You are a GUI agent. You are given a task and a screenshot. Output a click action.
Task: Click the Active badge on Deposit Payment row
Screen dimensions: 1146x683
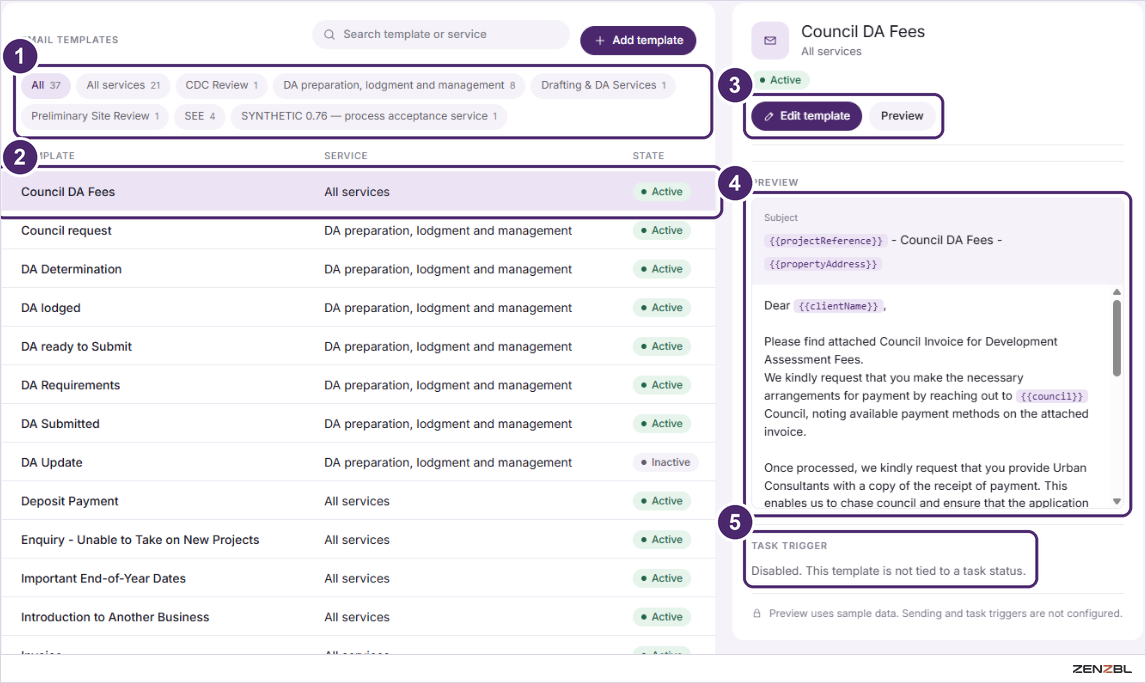point(661,501)
